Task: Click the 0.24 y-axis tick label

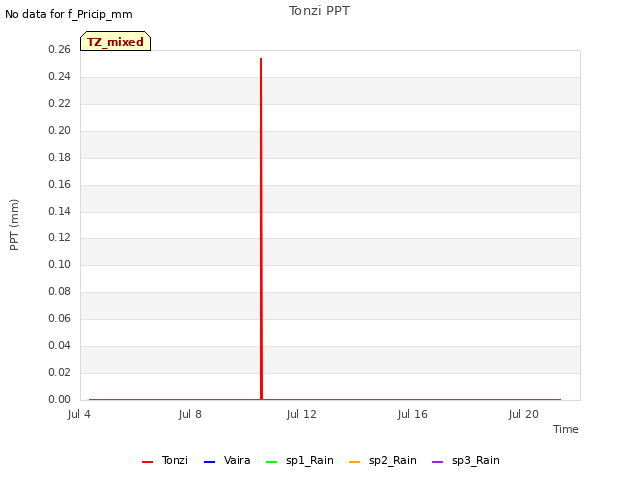Action: click(x=60, y=76)
